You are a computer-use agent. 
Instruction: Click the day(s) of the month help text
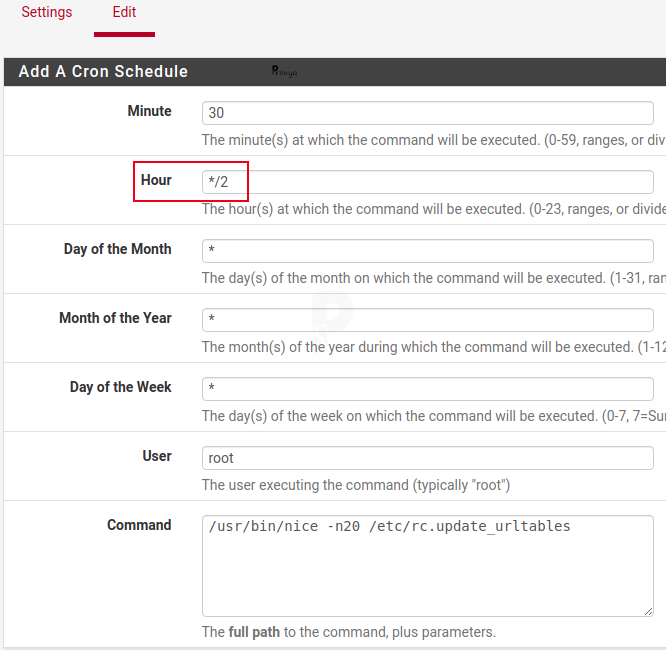(434, 278)
